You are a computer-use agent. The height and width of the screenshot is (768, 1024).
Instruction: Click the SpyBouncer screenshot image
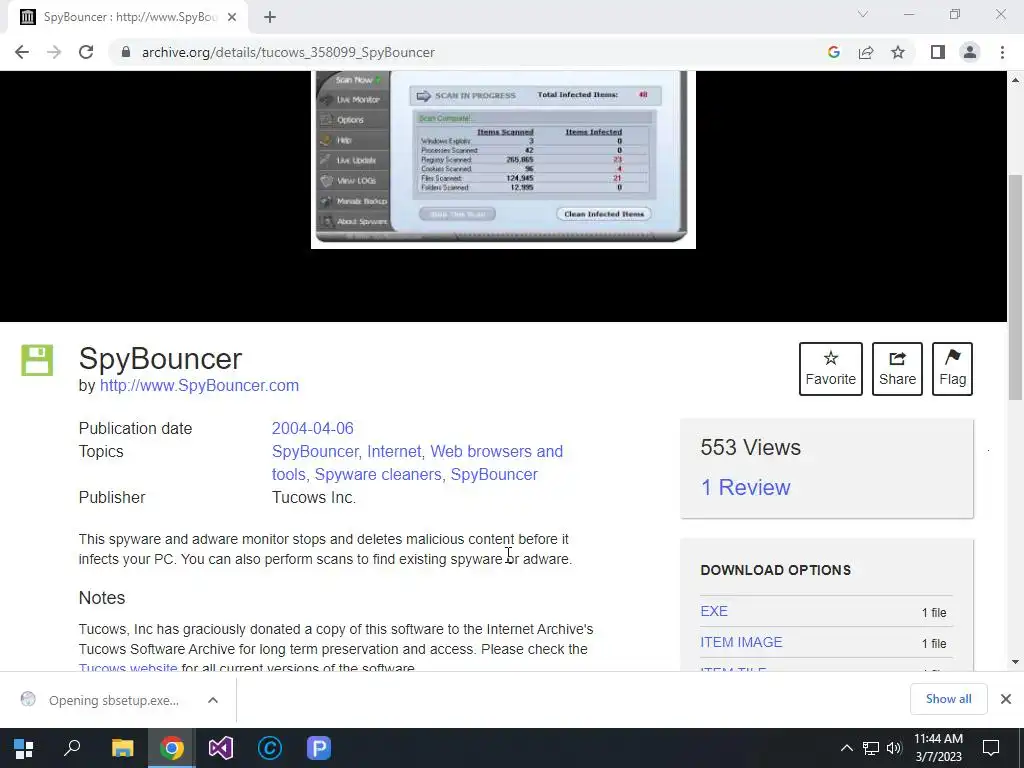pyautogui.click(x=503, y=159)
